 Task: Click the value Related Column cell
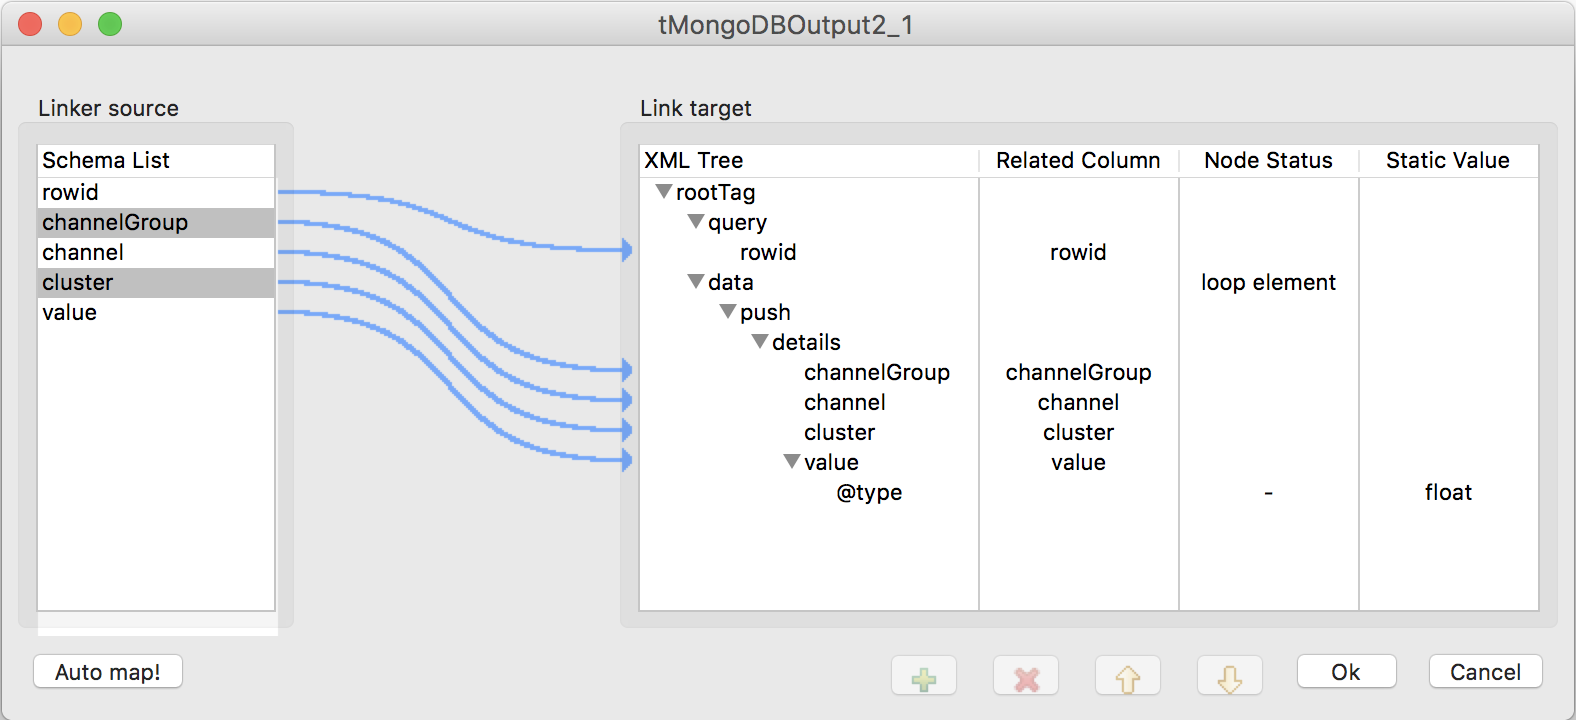pyautogui.click(x=1078, y=462)
